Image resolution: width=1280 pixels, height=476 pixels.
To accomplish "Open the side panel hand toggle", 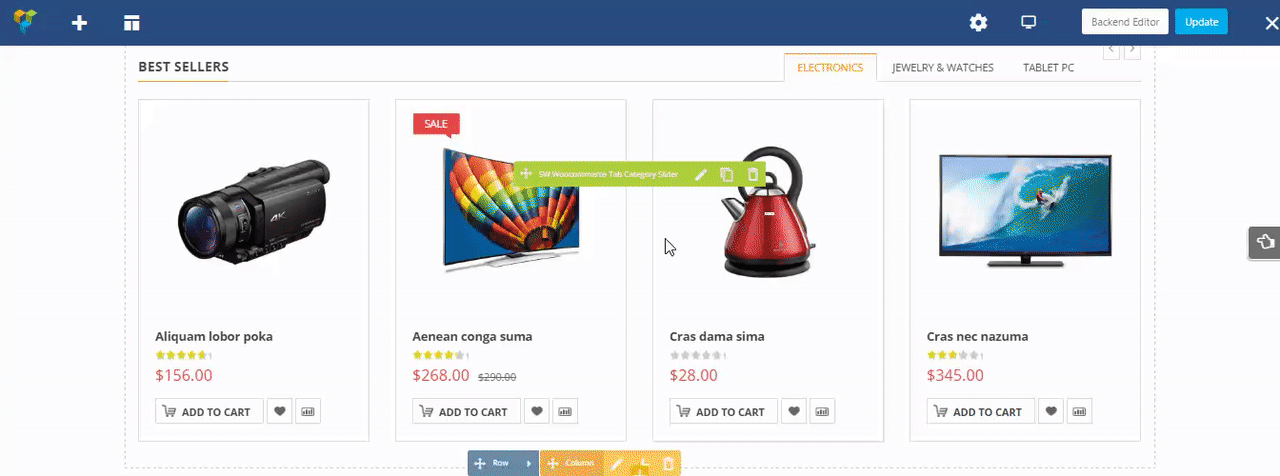I will (x=1264, y=242).
